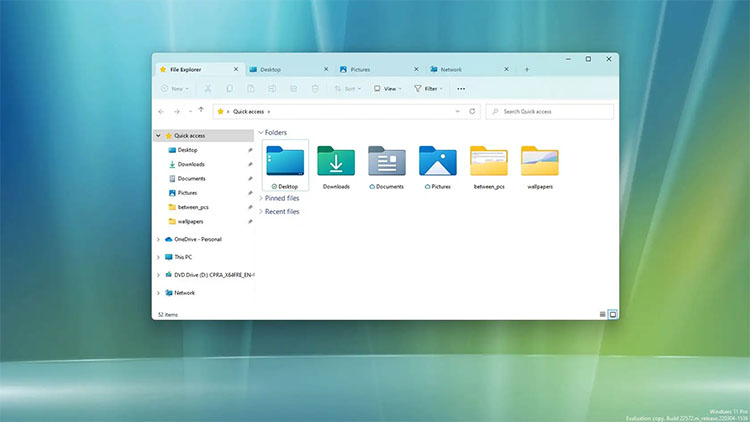The image size is (750, 422).
Task: Expand OneDrive - Personal tree node
Action: click(158, 239)
